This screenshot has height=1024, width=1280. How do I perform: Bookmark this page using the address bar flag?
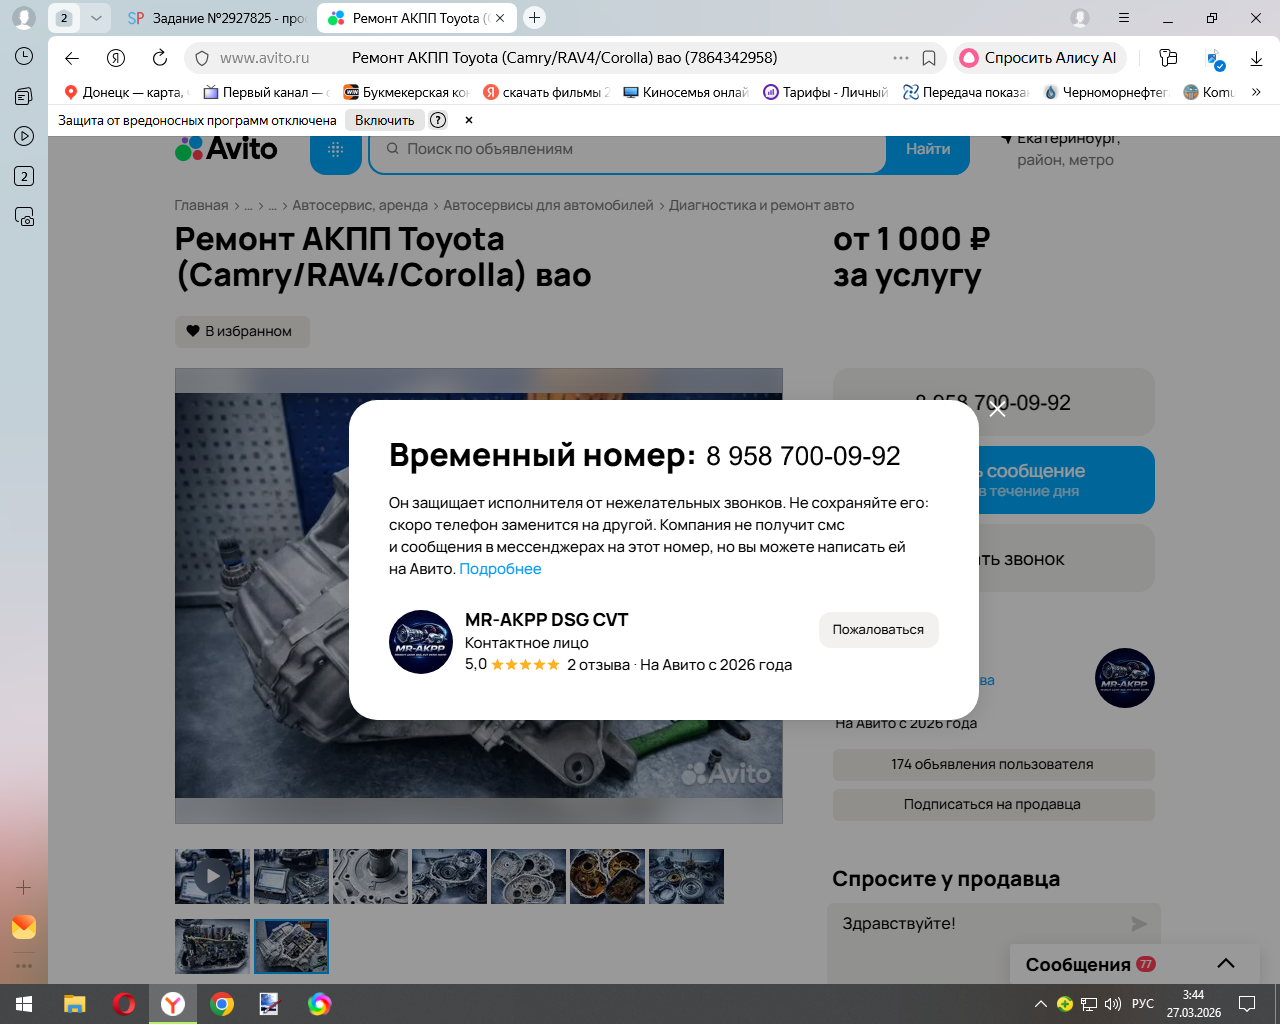point(929,58)
